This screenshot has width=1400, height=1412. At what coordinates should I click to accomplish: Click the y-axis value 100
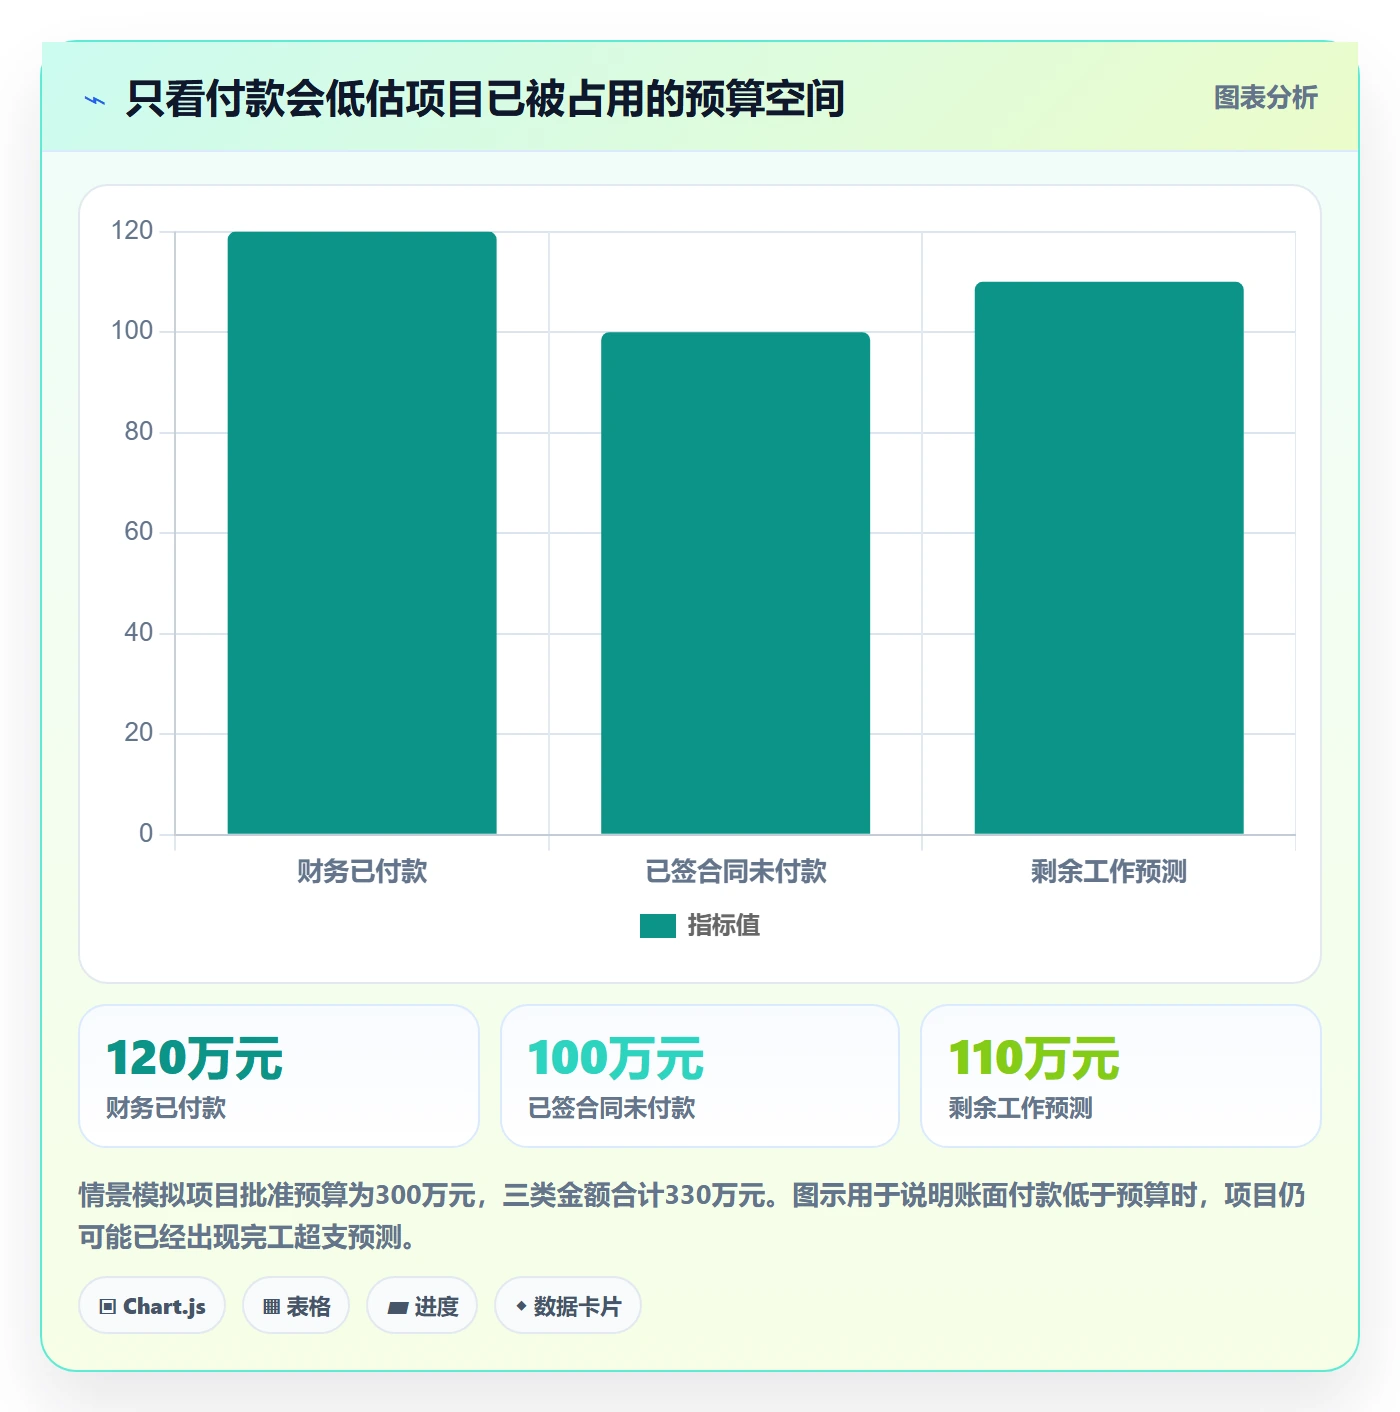[132, 331]
